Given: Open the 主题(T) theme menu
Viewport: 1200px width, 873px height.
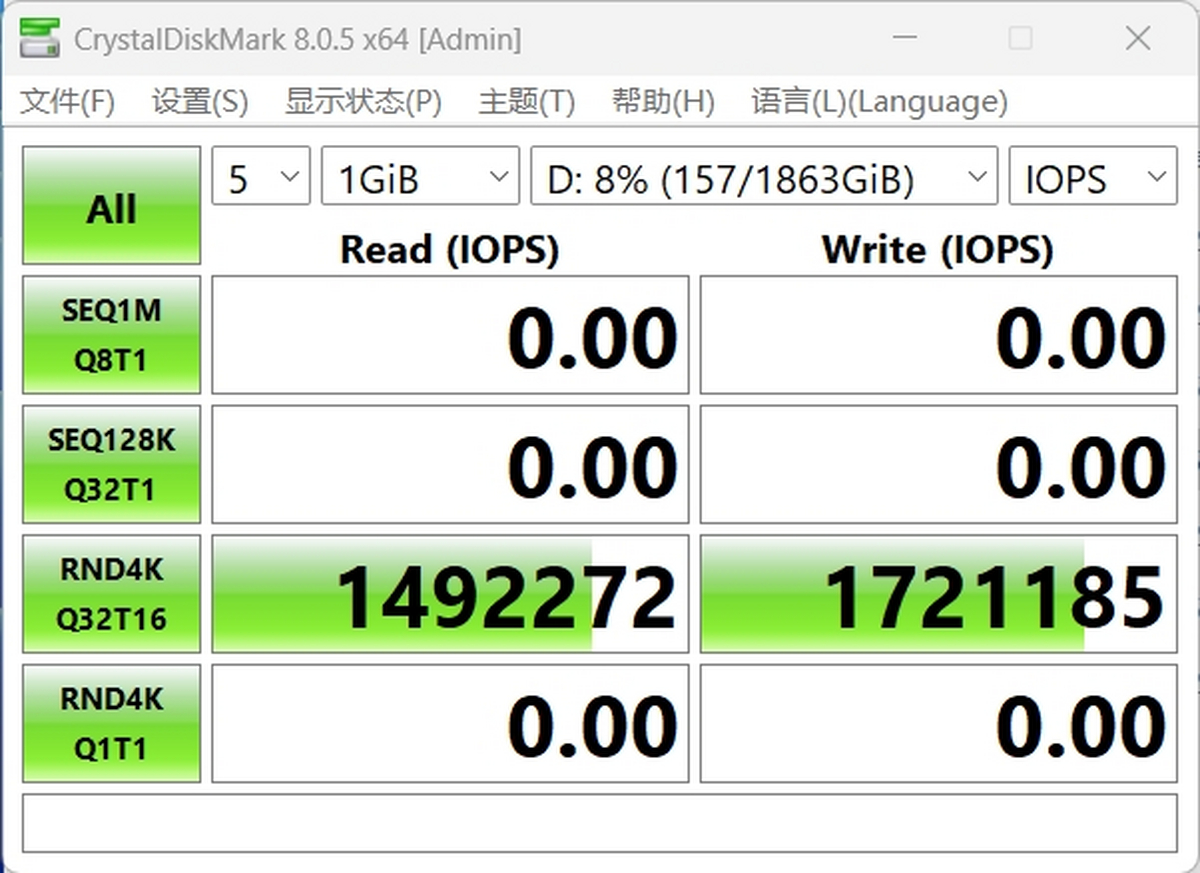Looking at the screenshot, I should click(x=526, y=102).
